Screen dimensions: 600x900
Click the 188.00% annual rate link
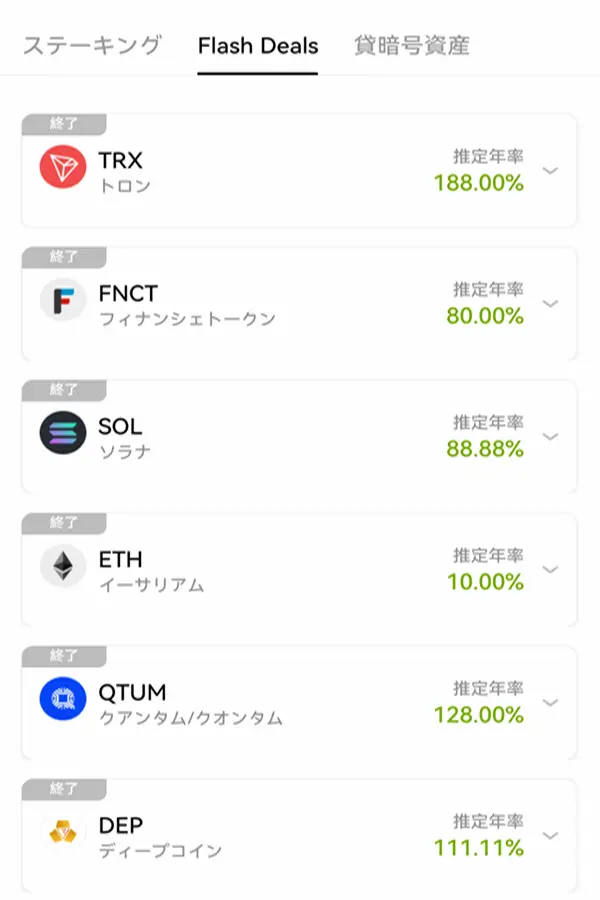click(x=478, y=184)
